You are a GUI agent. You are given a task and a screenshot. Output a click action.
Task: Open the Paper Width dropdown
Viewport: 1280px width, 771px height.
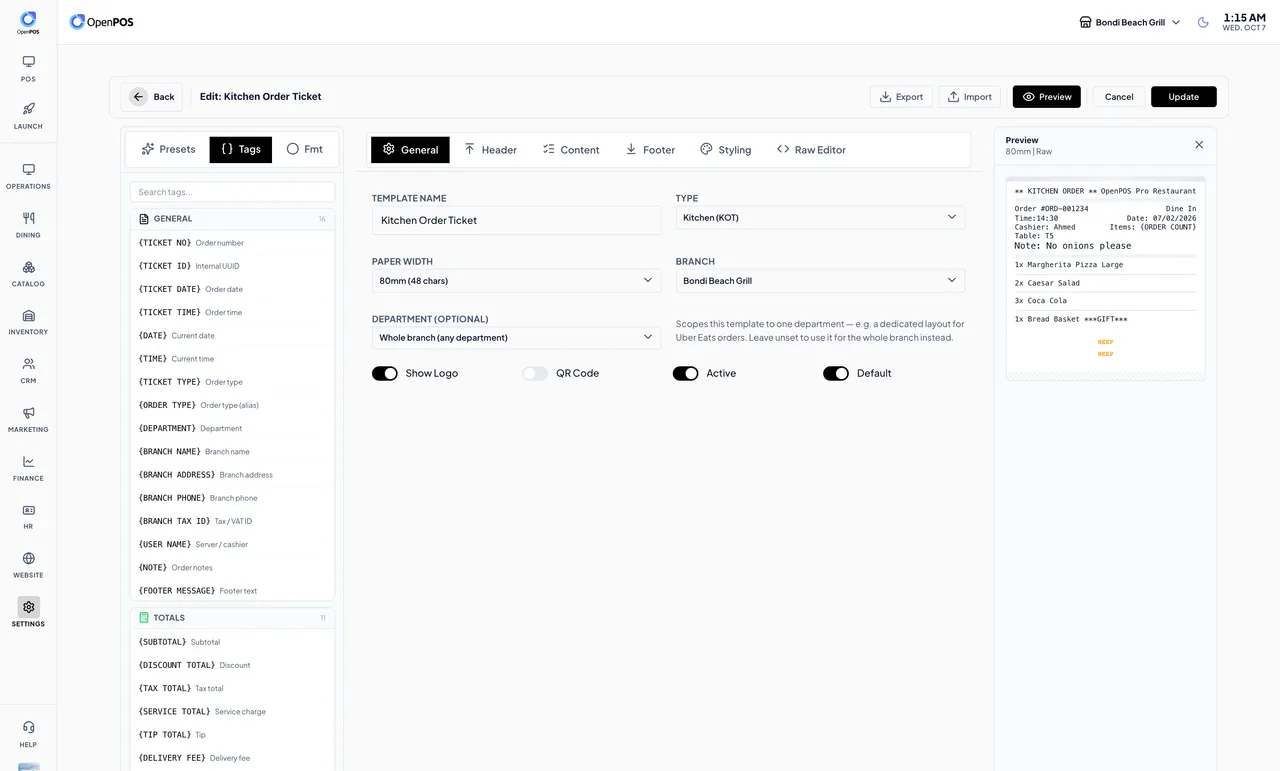[x=516, y=281]
